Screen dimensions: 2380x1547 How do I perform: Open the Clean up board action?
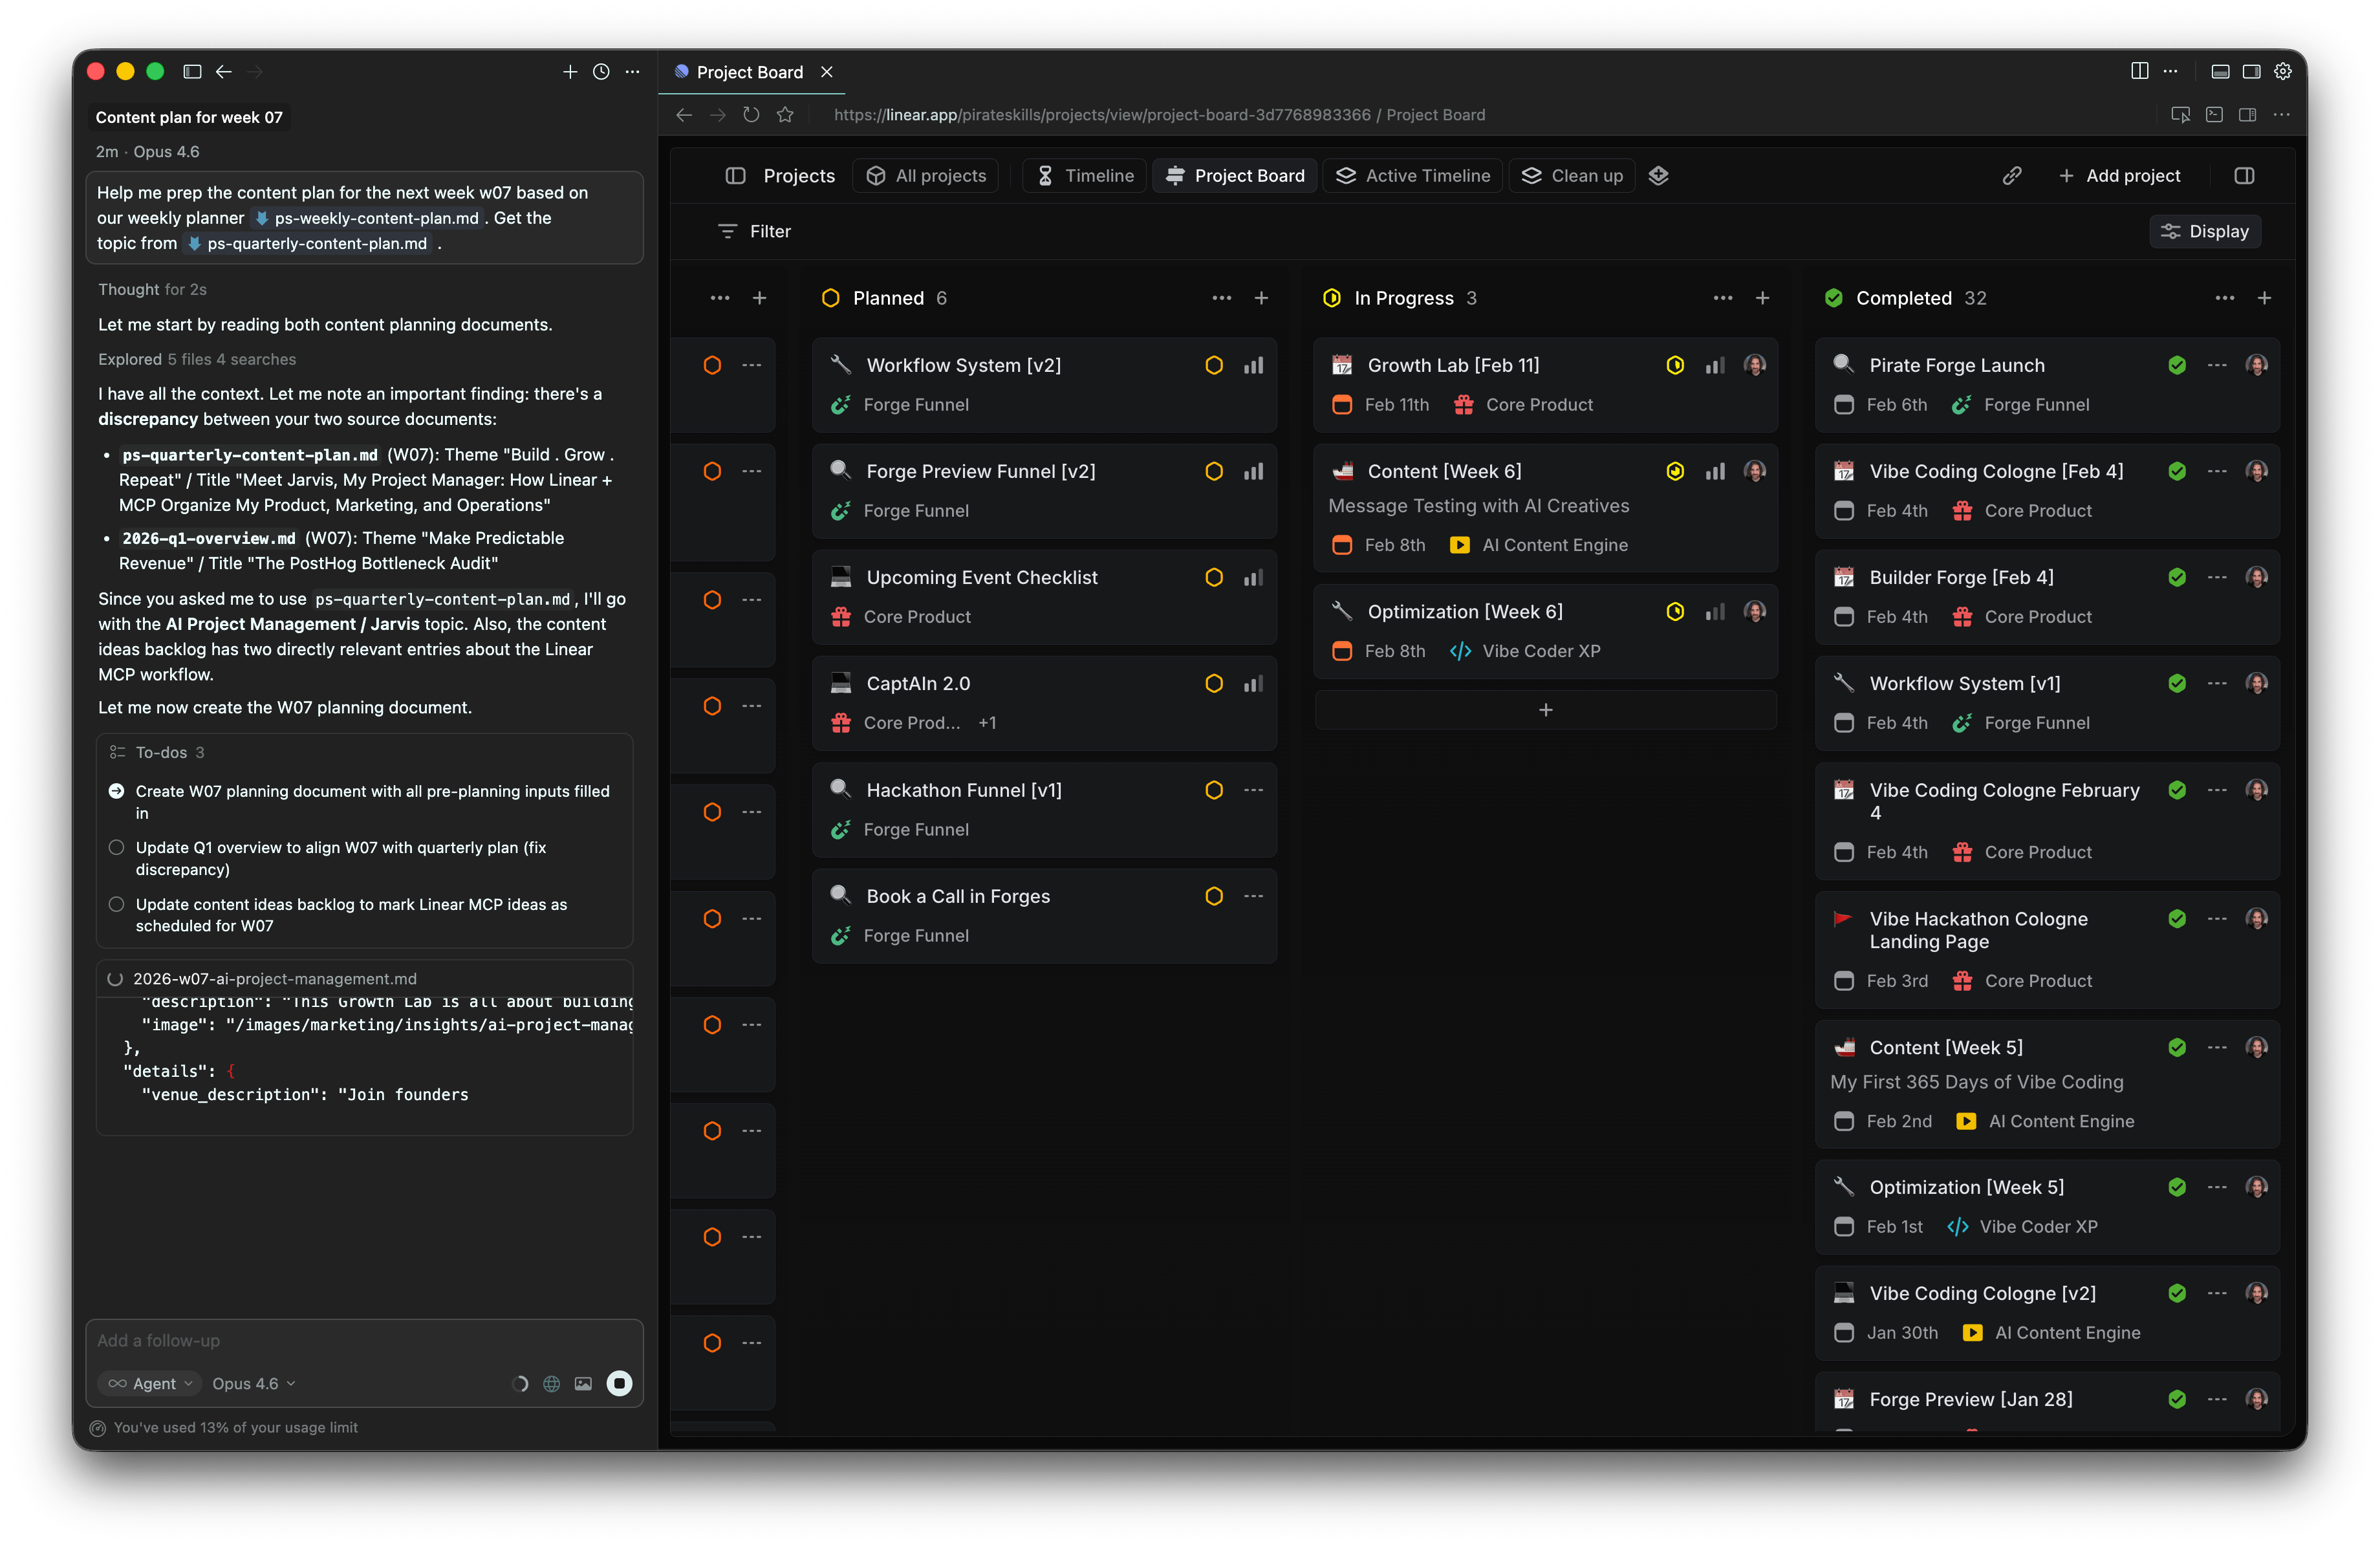1571,175
